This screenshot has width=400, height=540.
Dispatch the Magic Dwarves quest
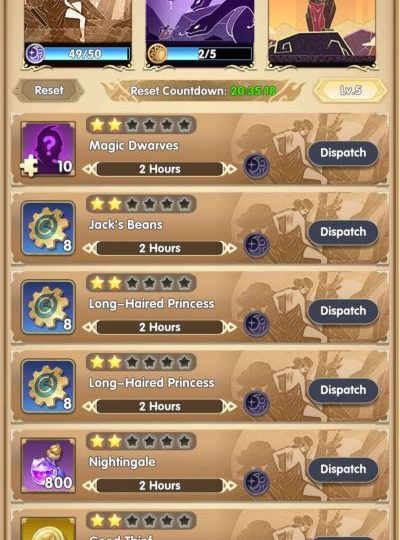click(343, 153)
